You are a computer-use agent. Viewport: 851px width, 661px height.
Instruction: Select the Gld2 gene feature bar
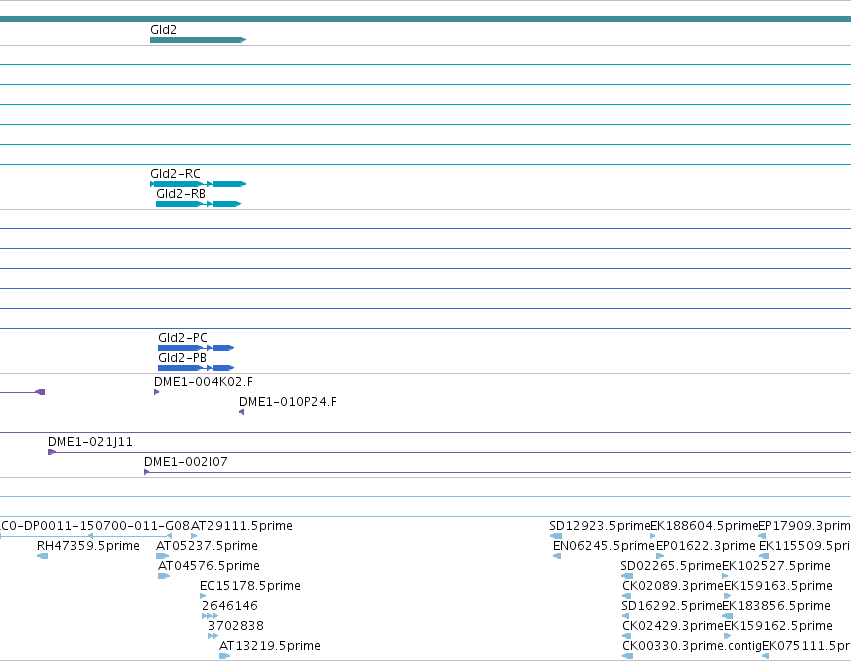point(198,40)
